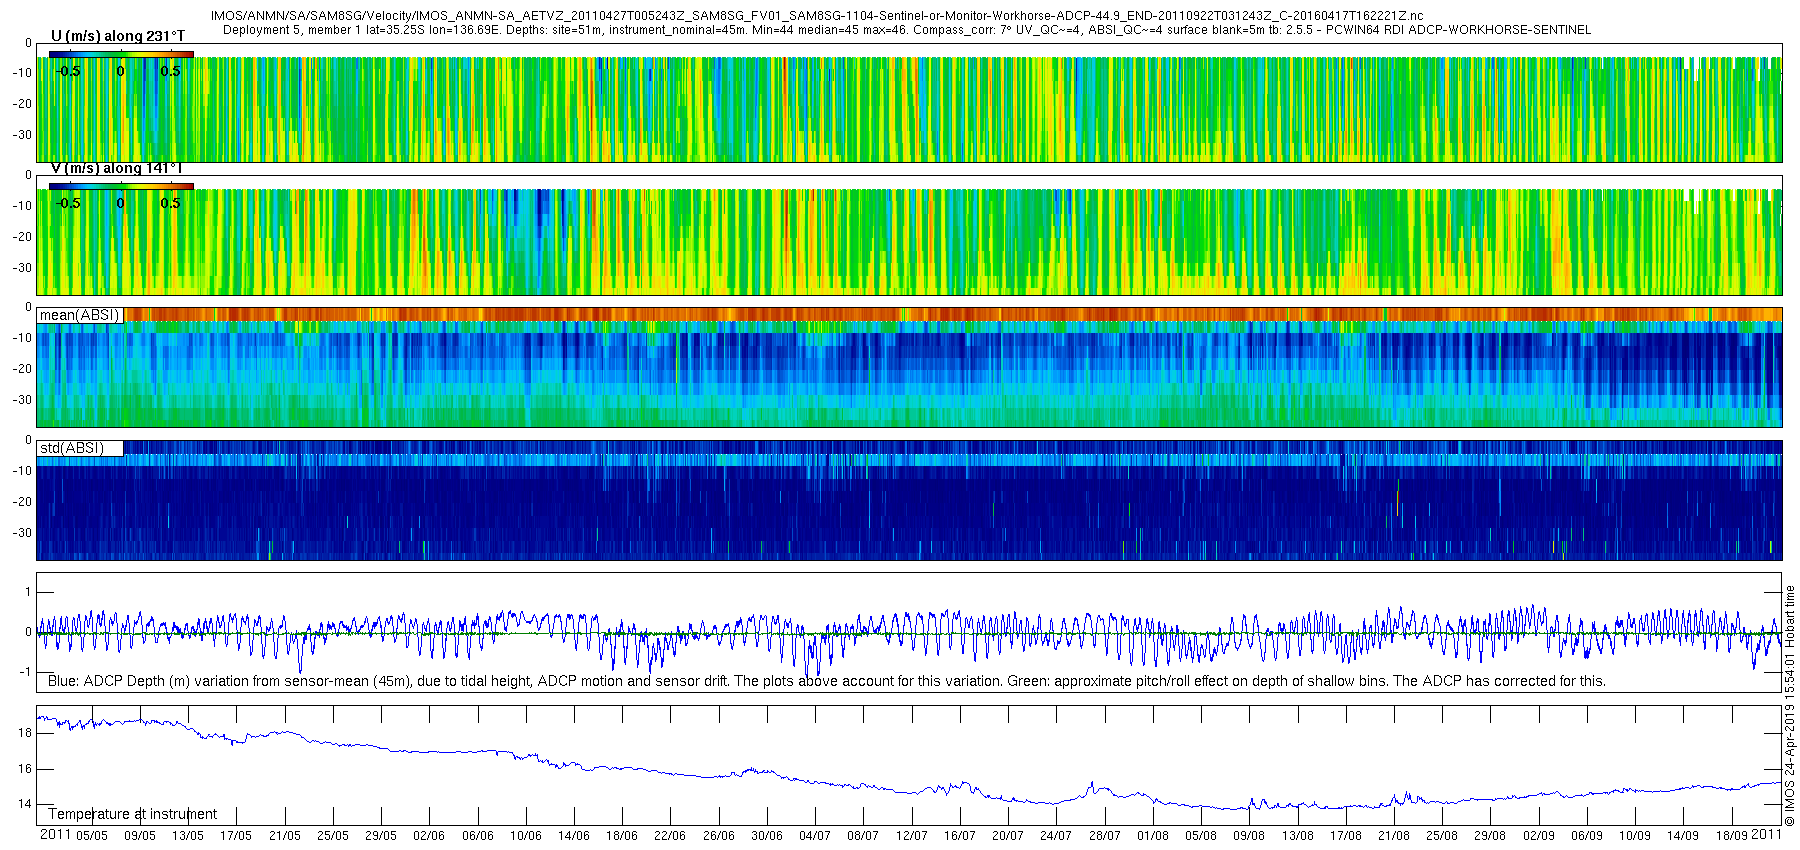Screen dimensions: 1800x850
Task: Click the 13/05 date tick on time axis
Action: (x=188, y=836)
